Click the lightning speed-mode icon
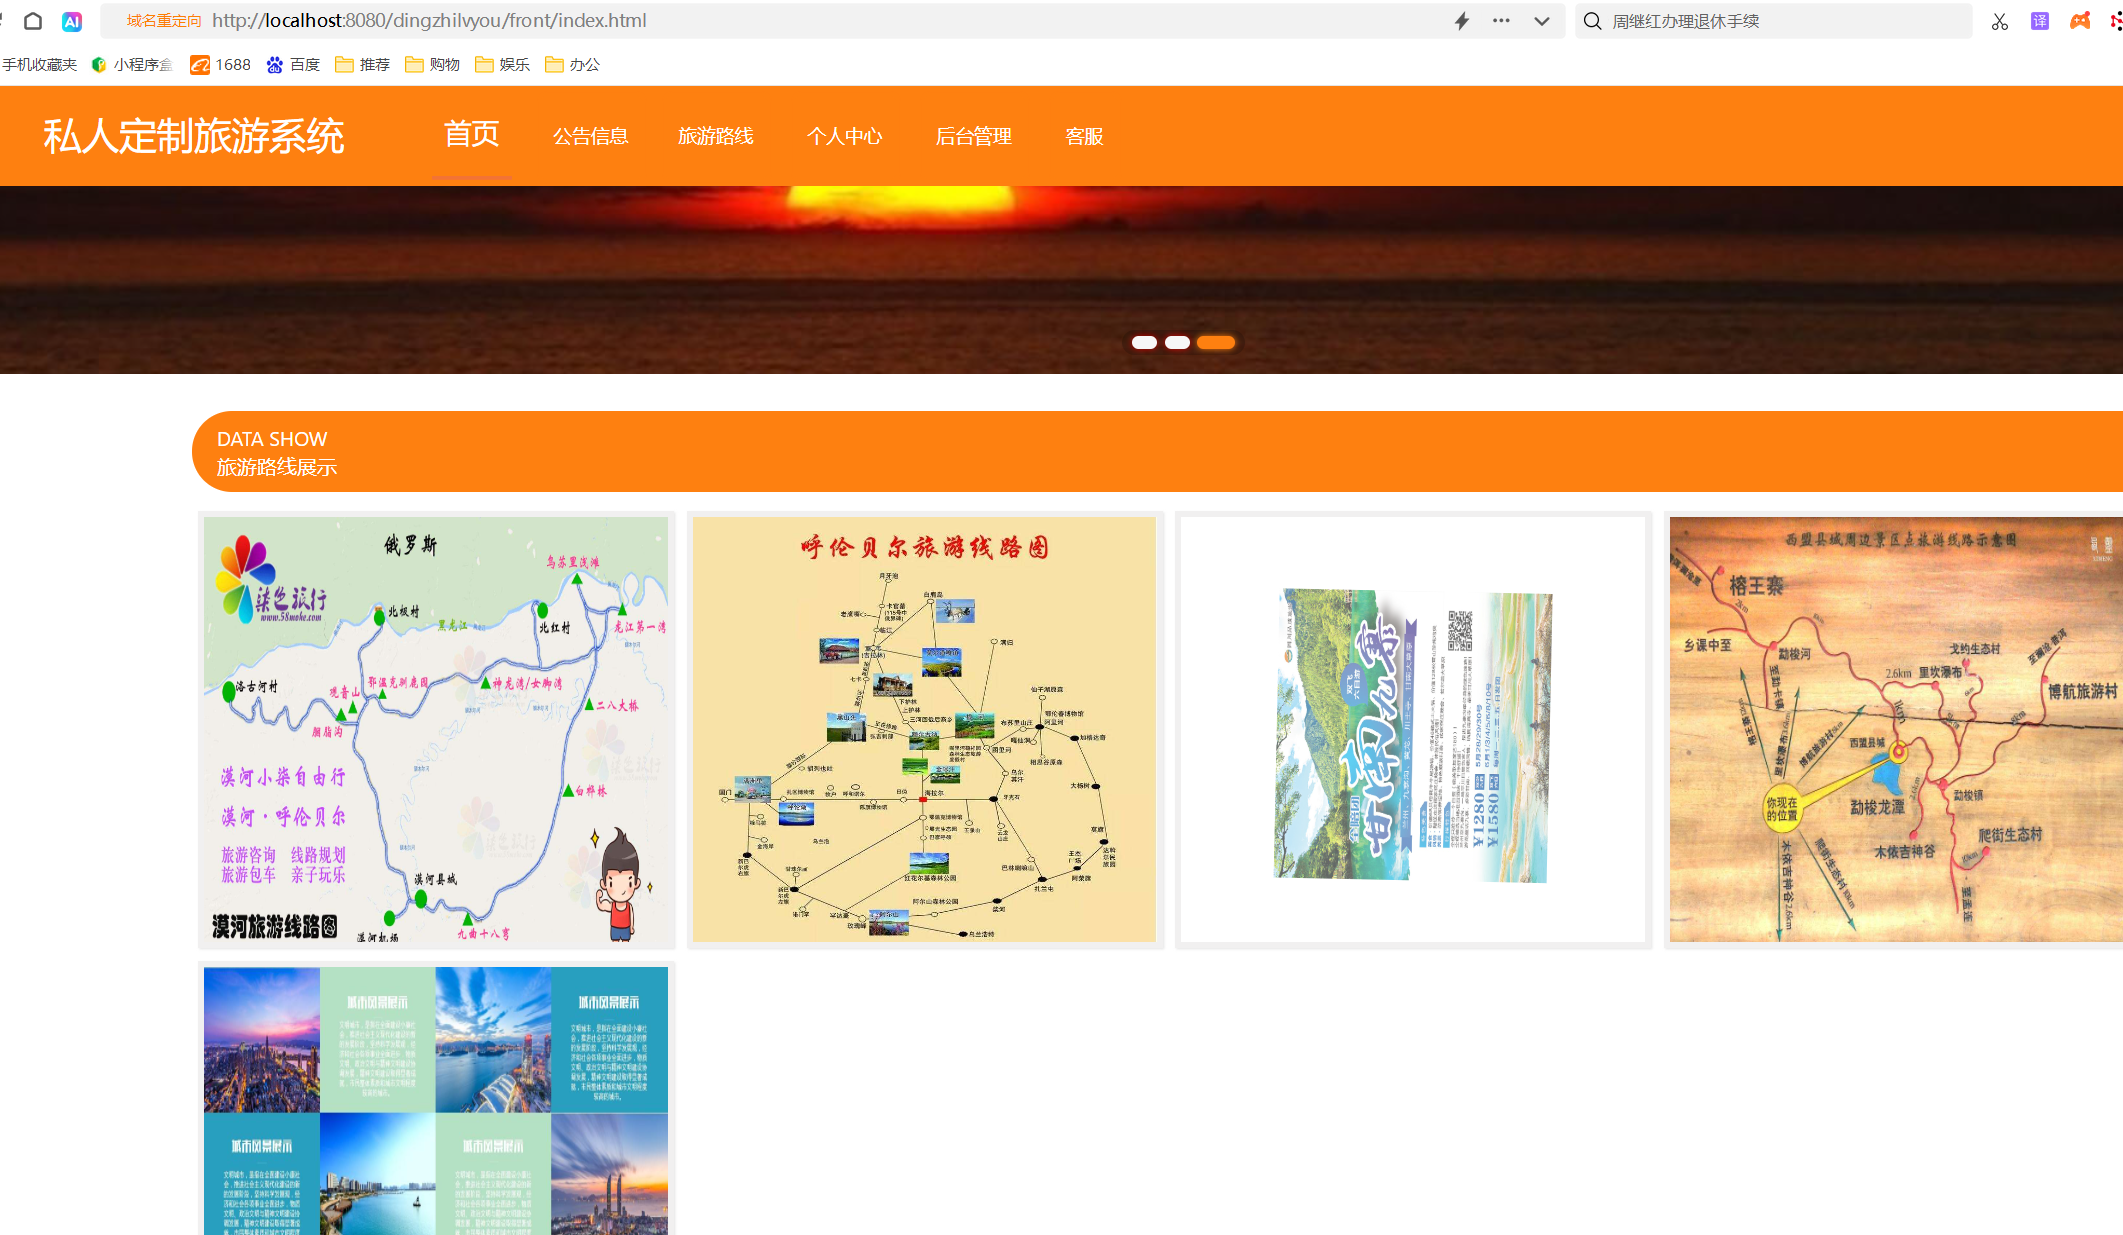The image size is (2123, 1235). 1461,20
